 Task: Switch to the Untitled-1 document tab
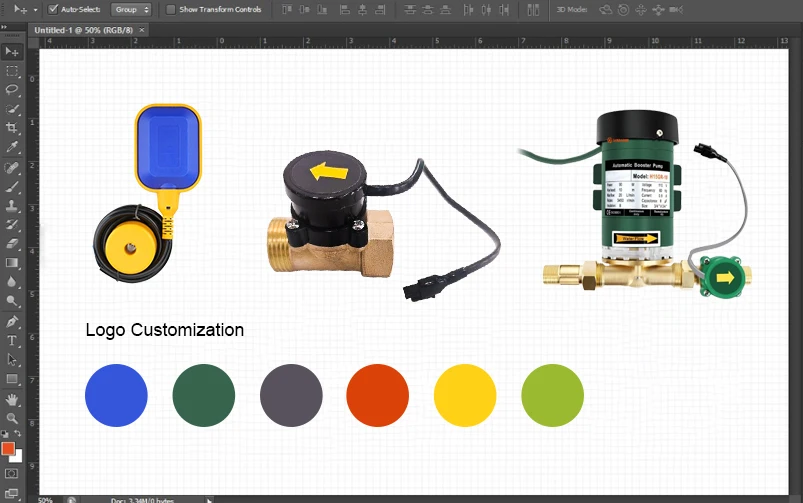[x=84, y=30]
